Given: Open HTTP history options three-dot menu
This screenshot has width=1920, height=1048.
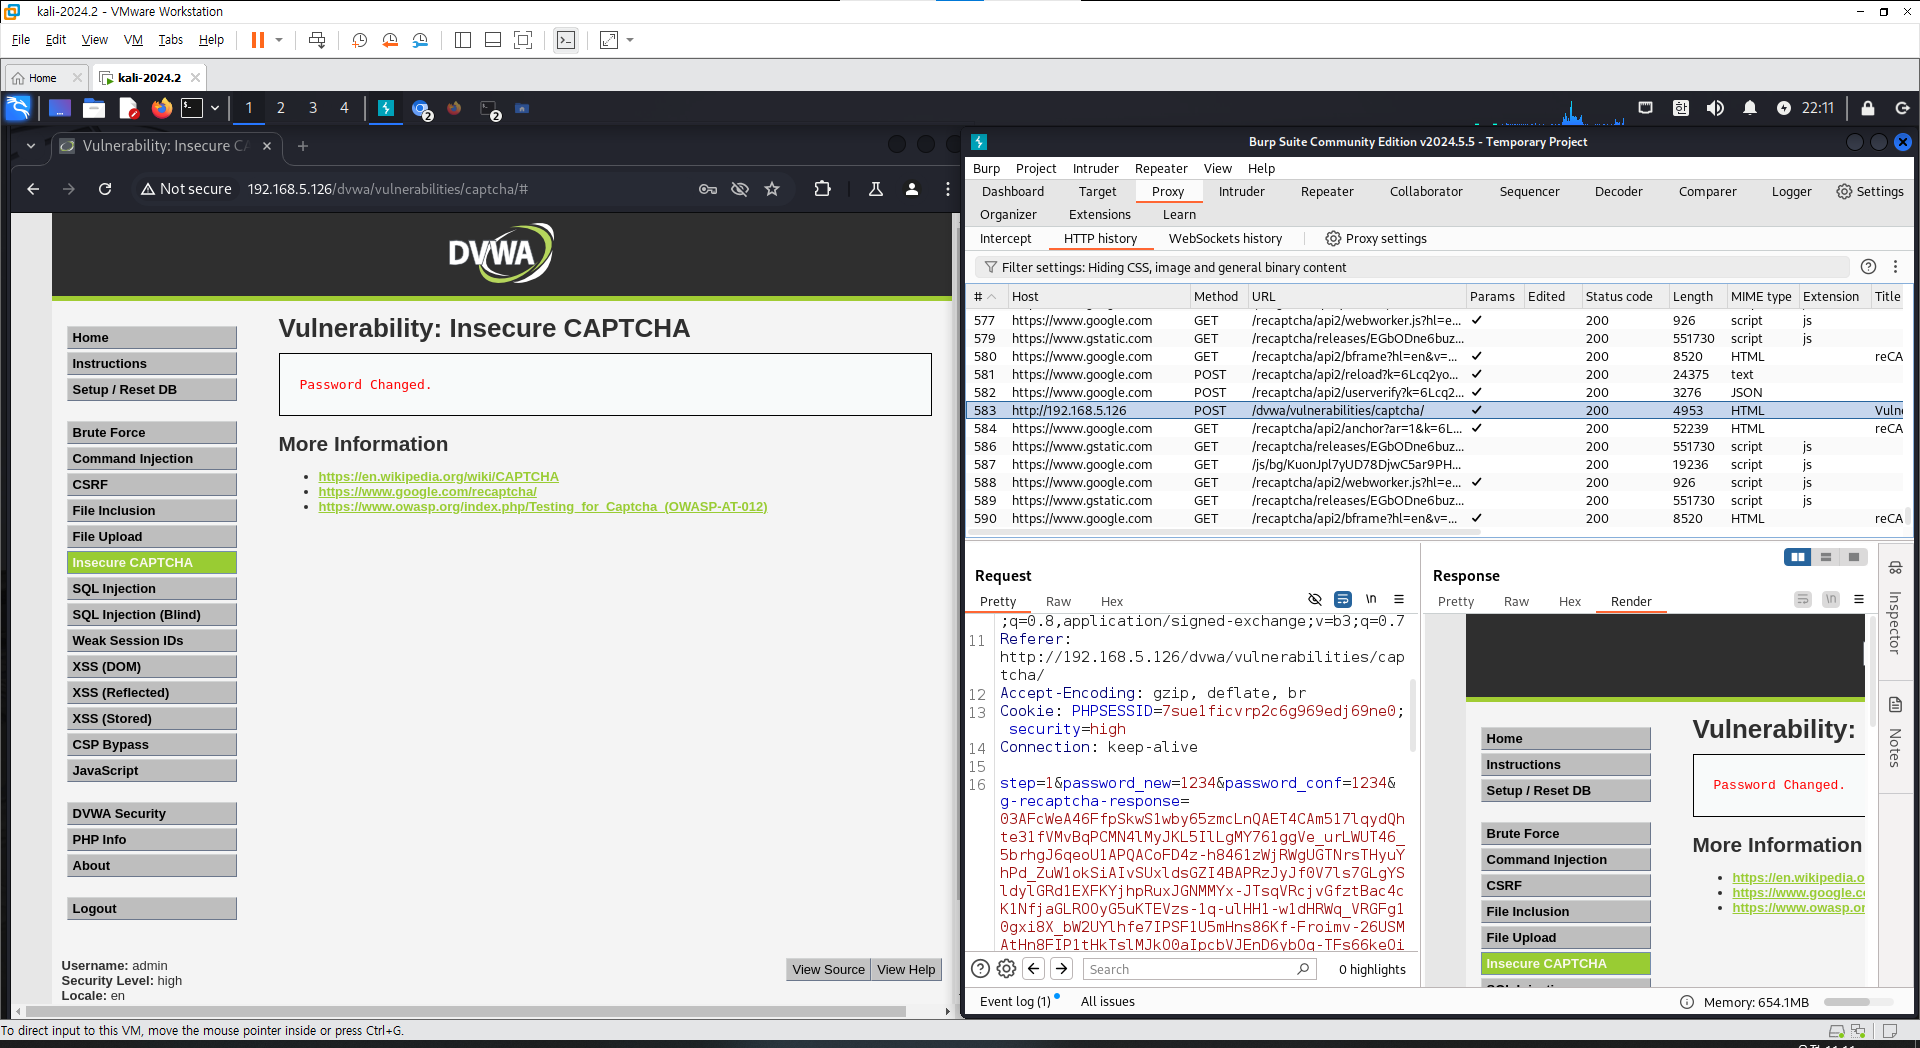Looking at the screenshot, I should [x=1895, y=267].
